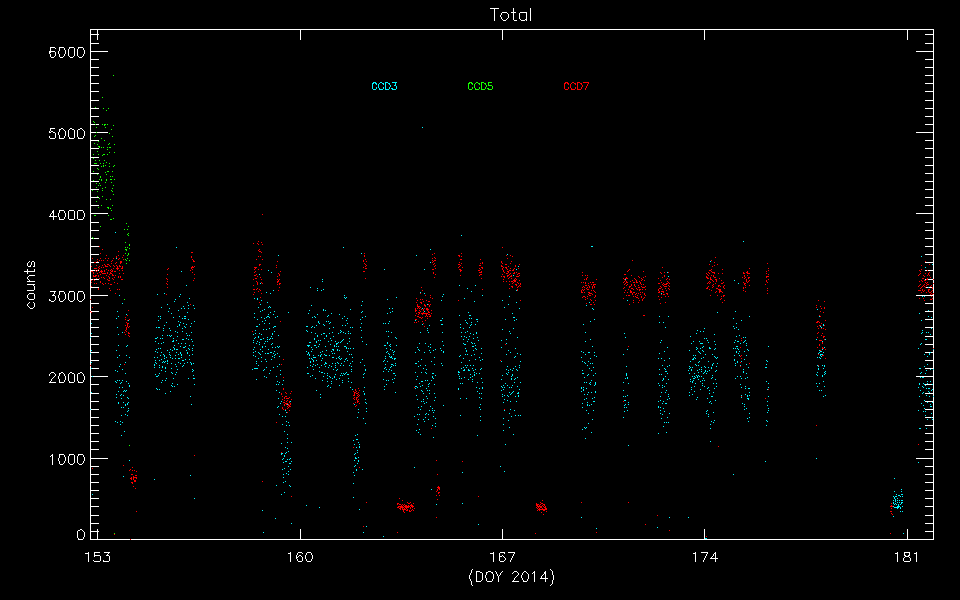Click the "counts" y-axis label
960x600 pixels.
[x=30, y=285]
